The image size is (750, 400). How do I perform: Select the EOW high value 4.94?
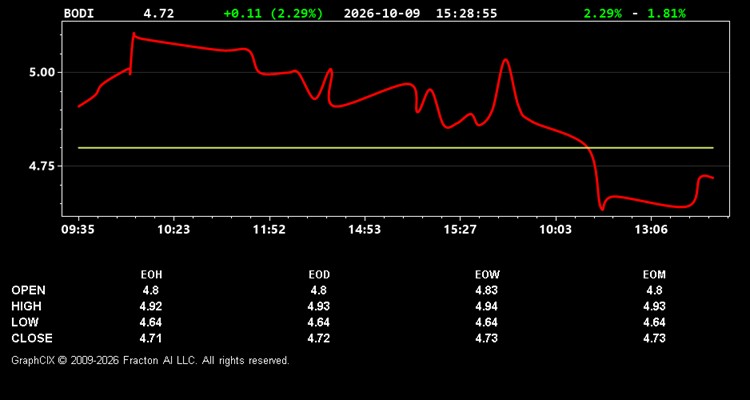coord(486,306)
